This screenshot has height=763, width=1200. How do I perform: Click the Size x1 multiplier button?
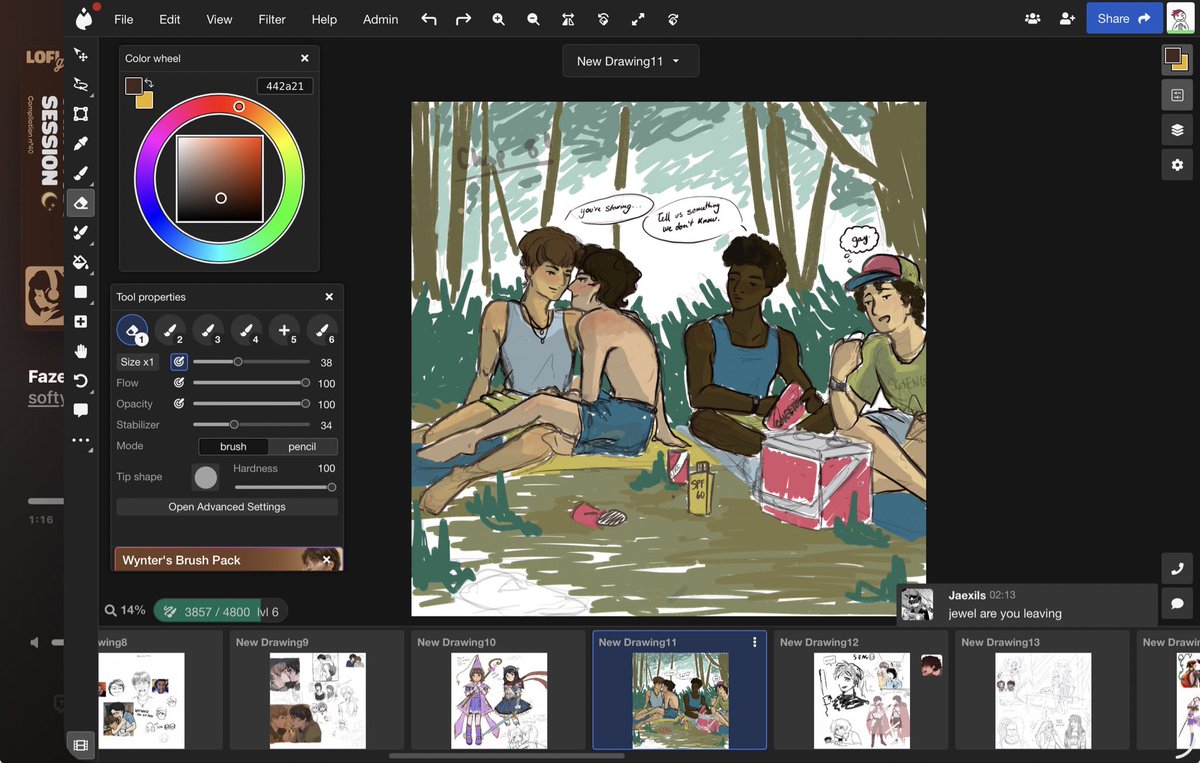(x=138, y=362)
